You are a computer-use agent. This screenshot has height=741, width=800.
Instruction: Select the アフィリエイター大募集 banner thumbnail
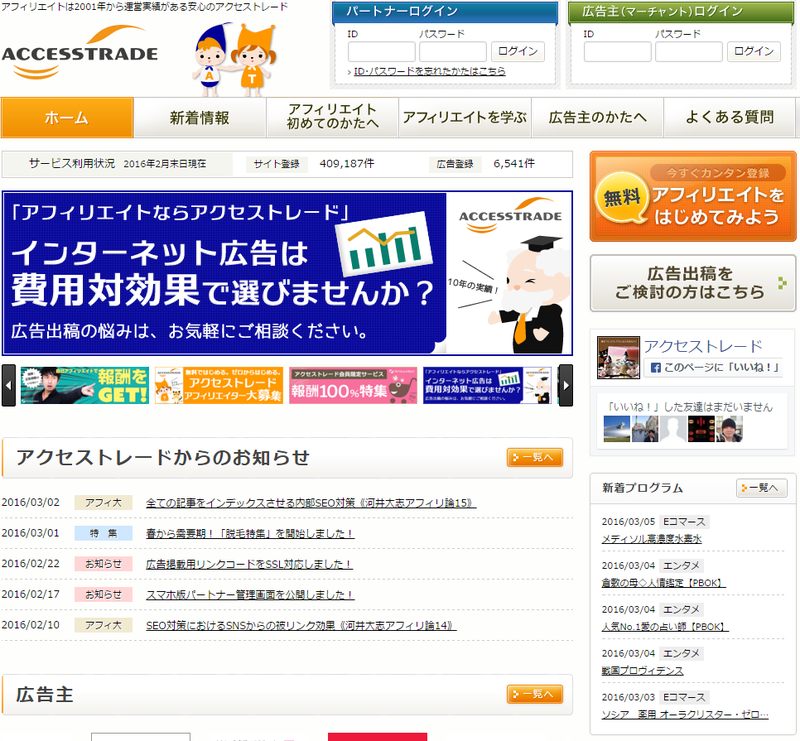pyautogui.click(x=218, y=385)
